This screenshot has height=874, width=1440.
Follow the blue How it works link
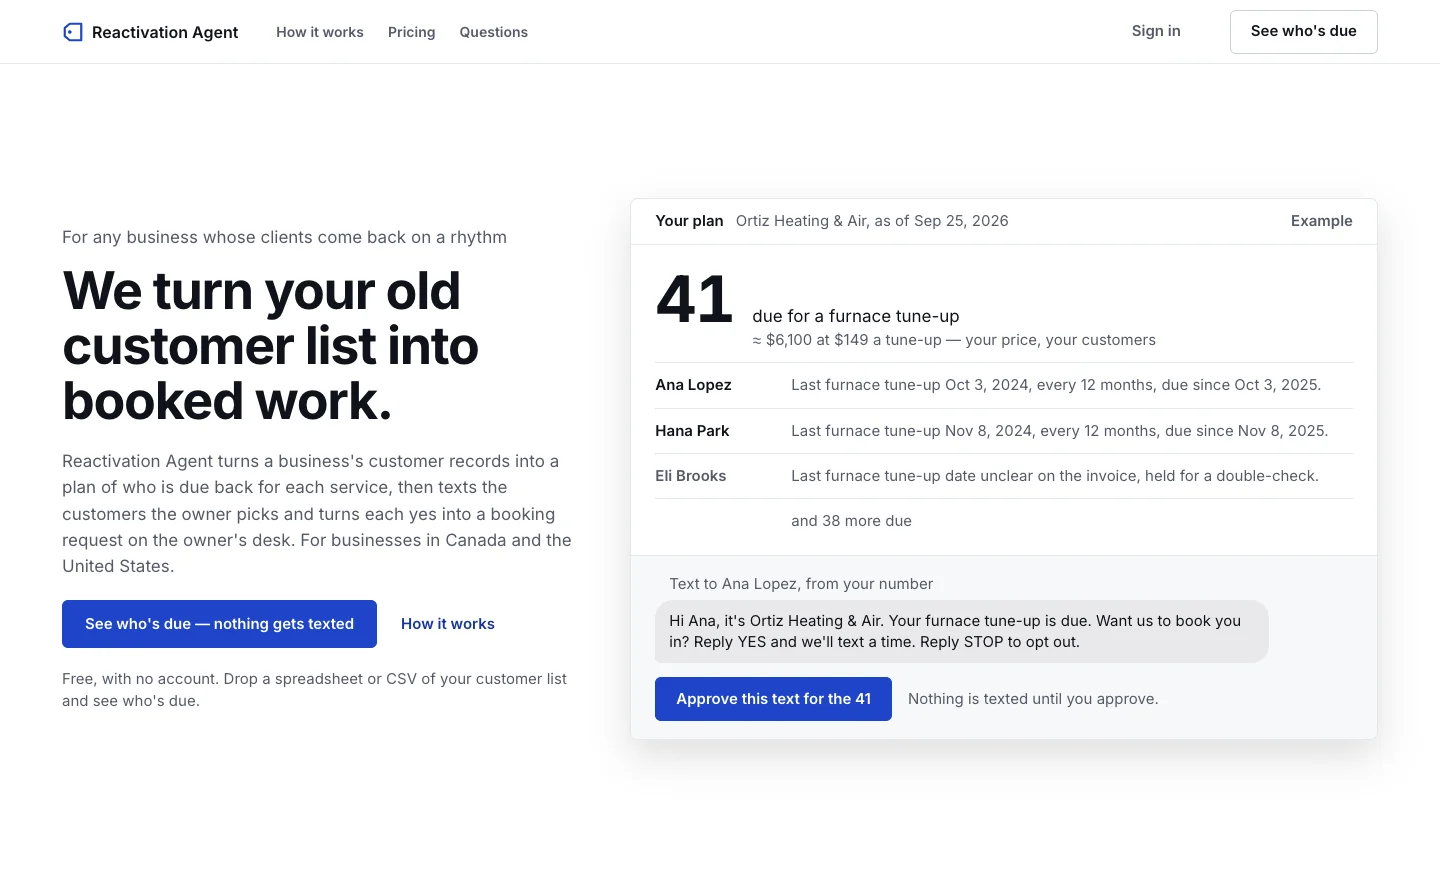pyautogui.click(x=448, y=624)
